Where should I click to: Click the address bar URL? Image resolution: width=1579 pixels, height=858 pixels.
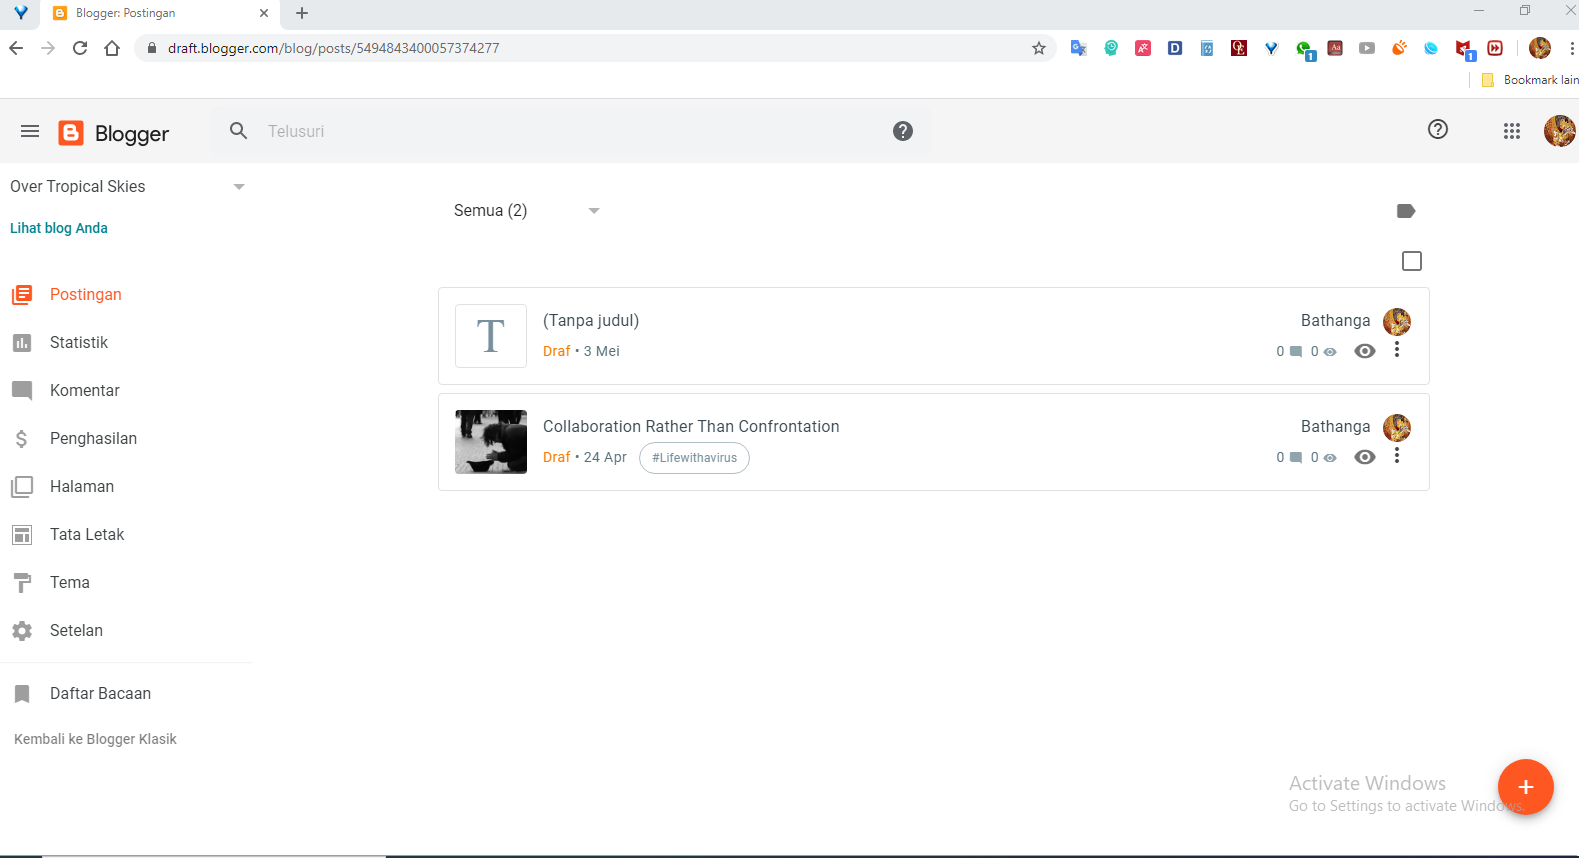(333, 48)
